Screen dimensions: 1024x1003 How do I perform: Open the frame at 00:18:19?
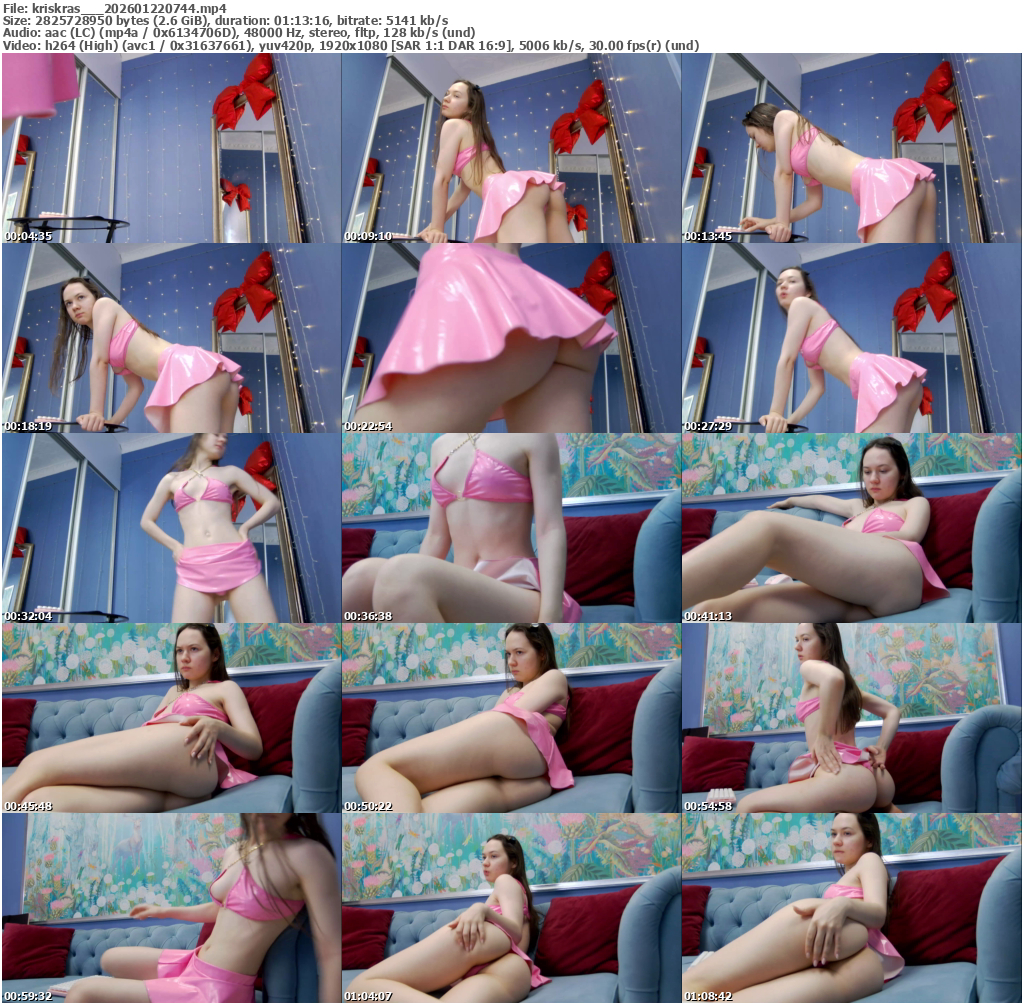coord(171,338)
